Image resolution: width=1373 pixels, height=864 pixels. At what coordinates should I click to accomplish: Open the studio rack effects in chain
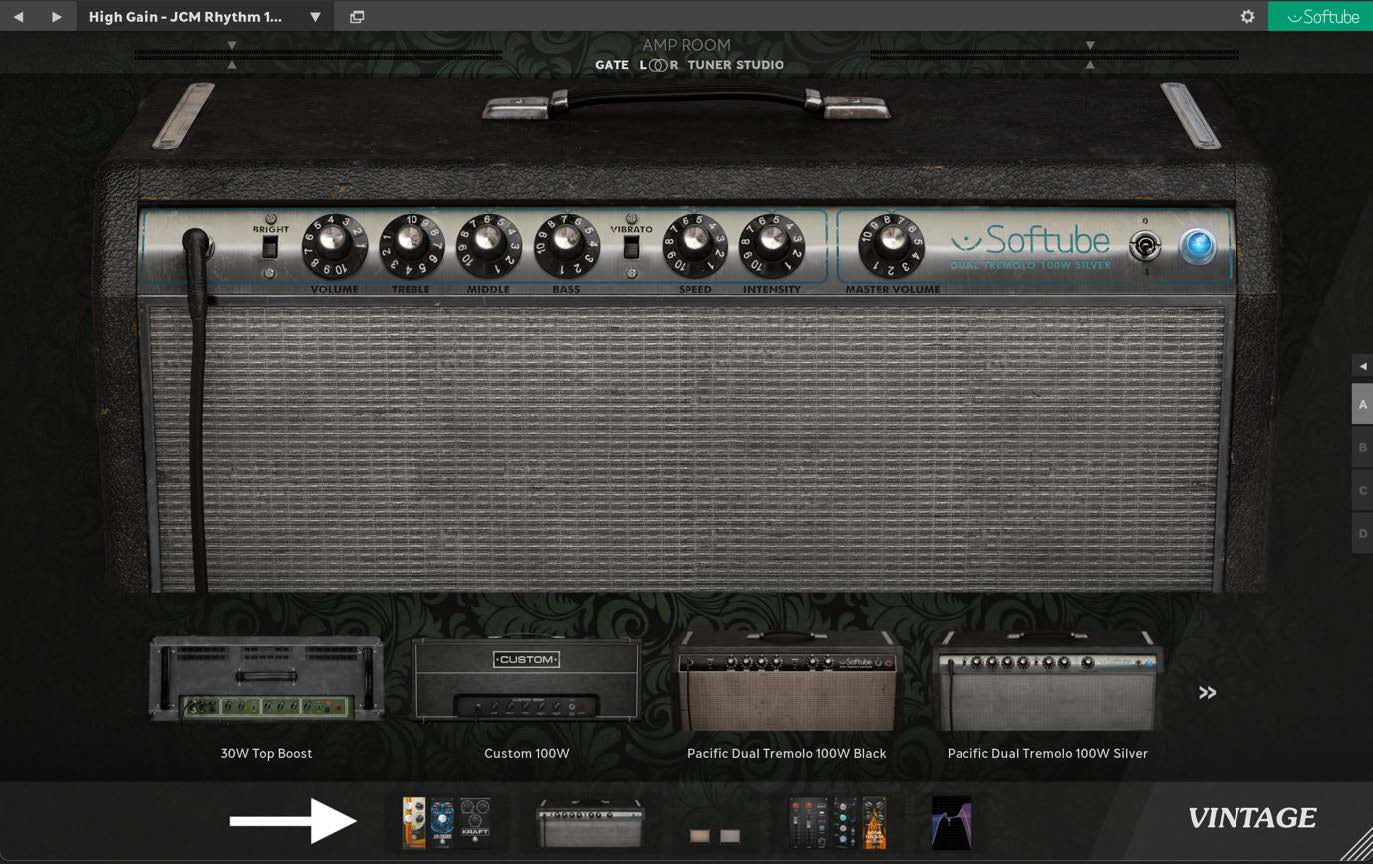point(838,822)
